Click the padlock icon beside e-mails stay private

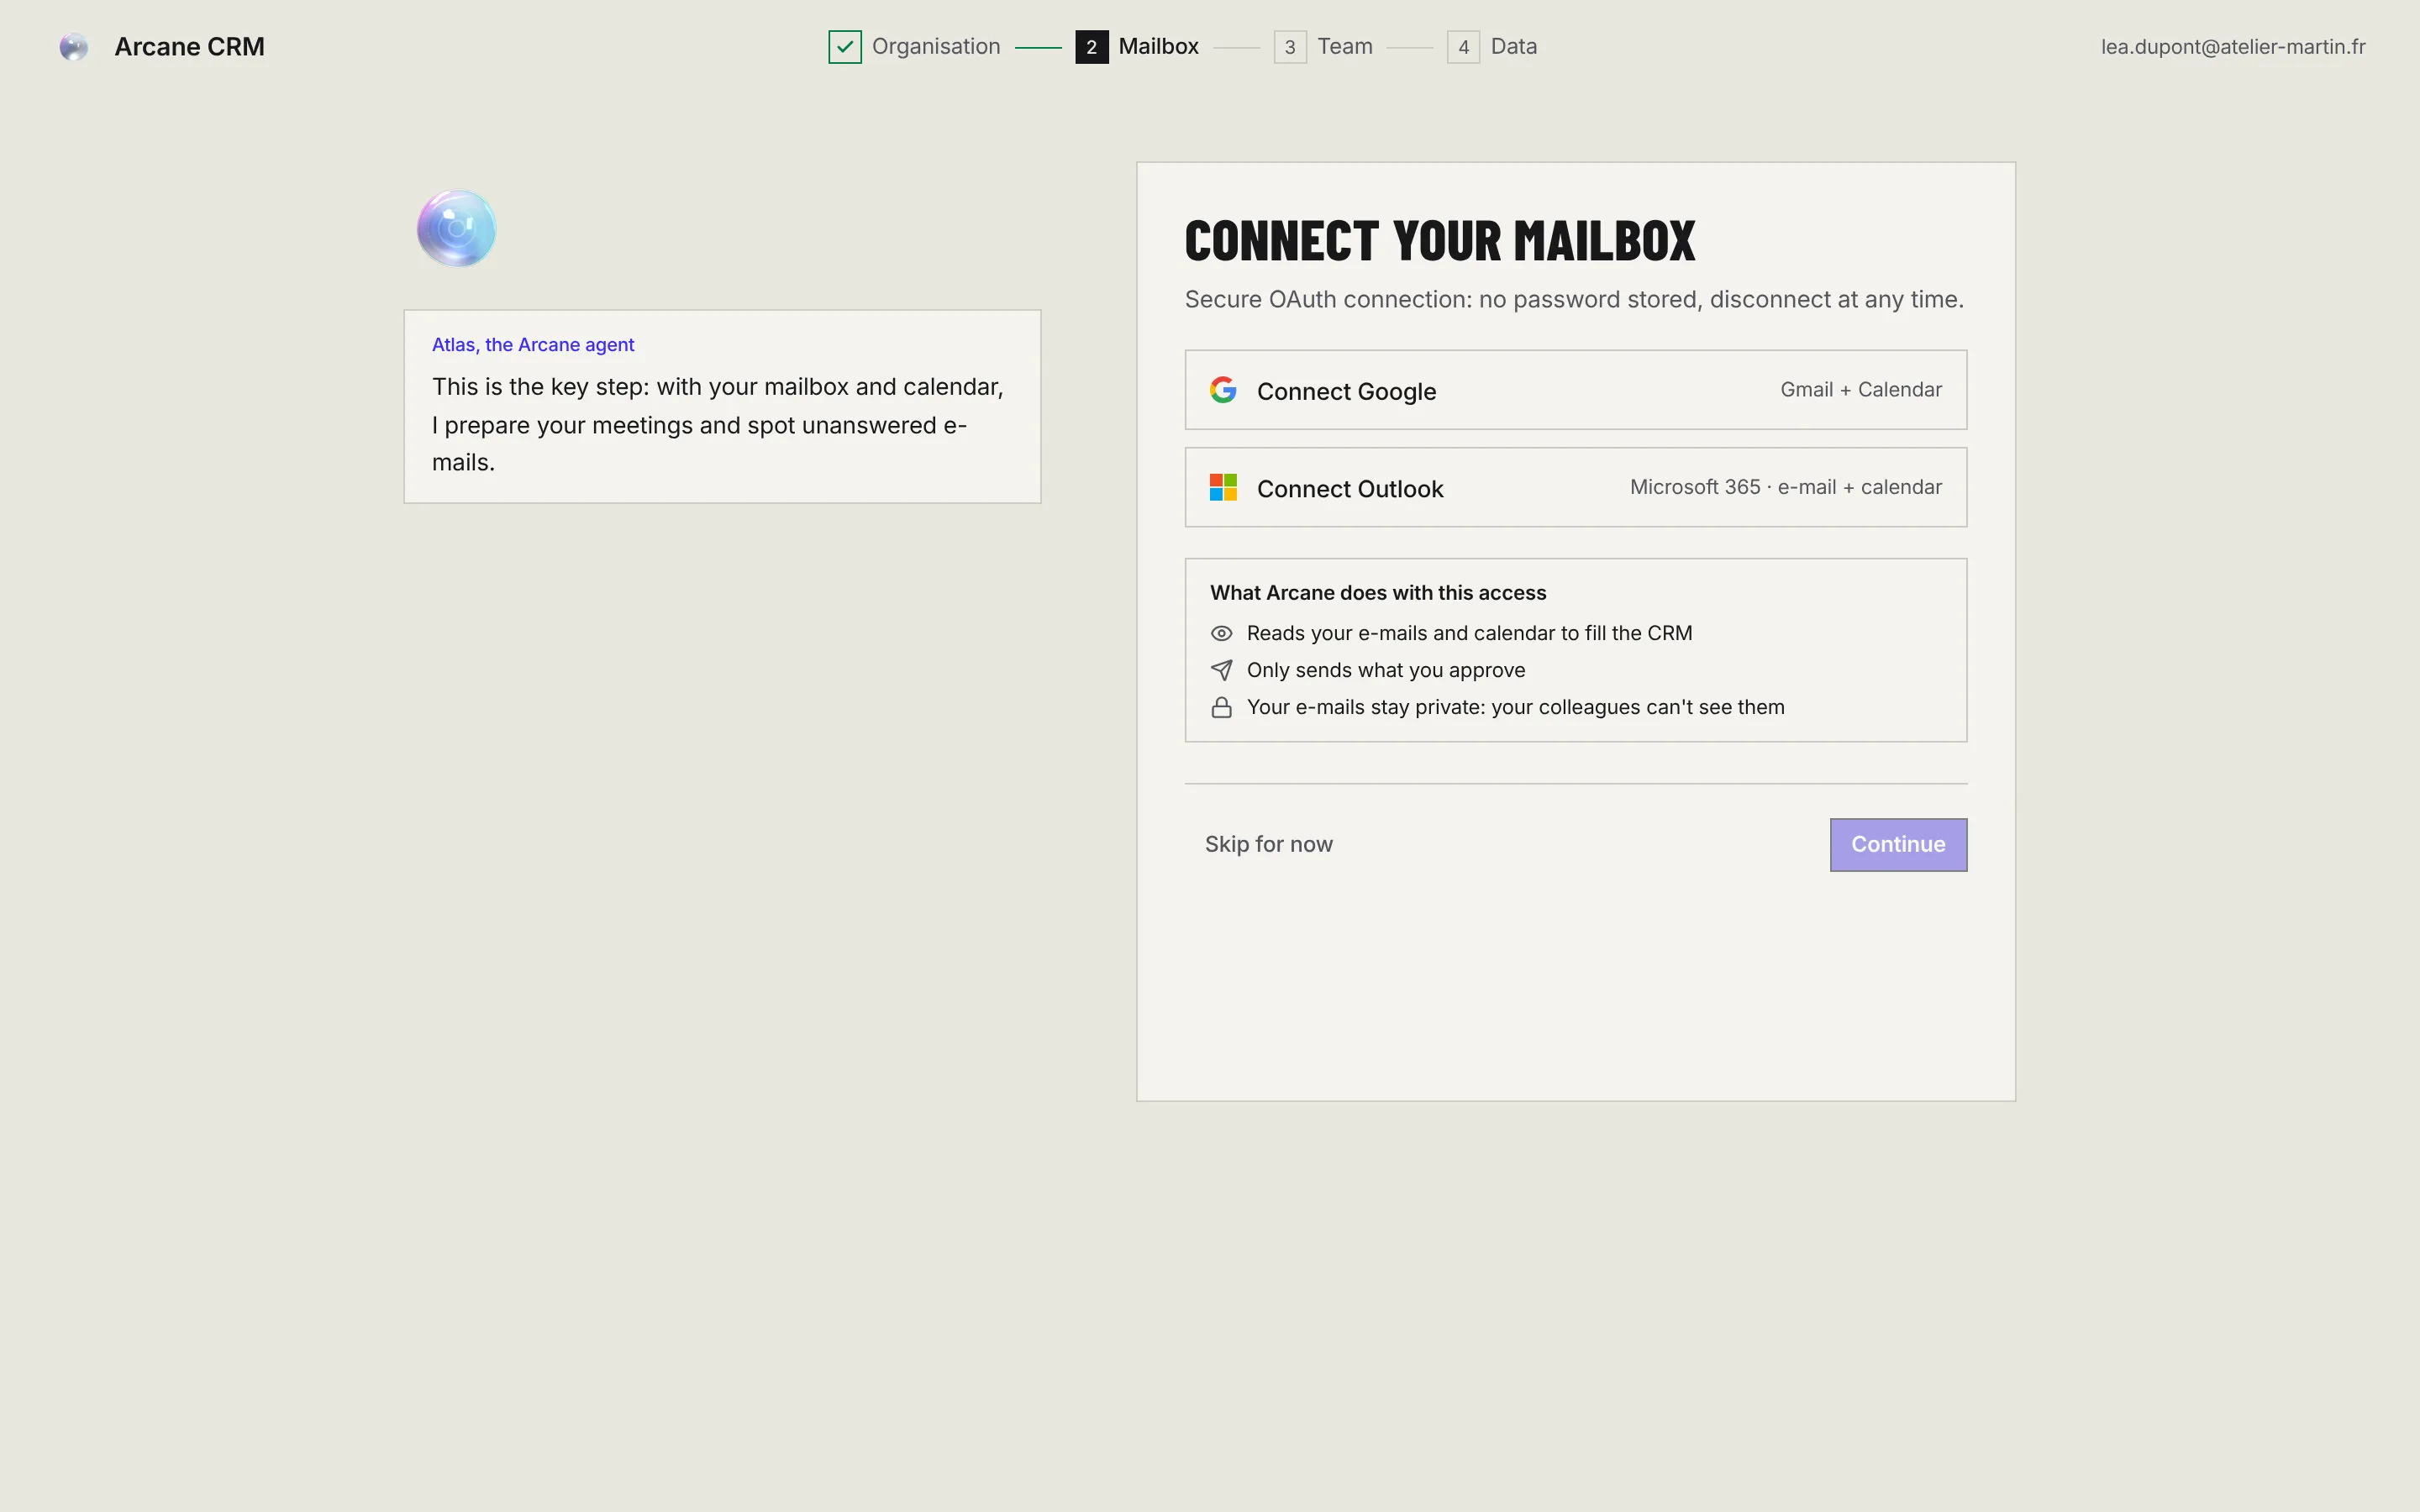pyautogui.click(x=1221, y=707)
